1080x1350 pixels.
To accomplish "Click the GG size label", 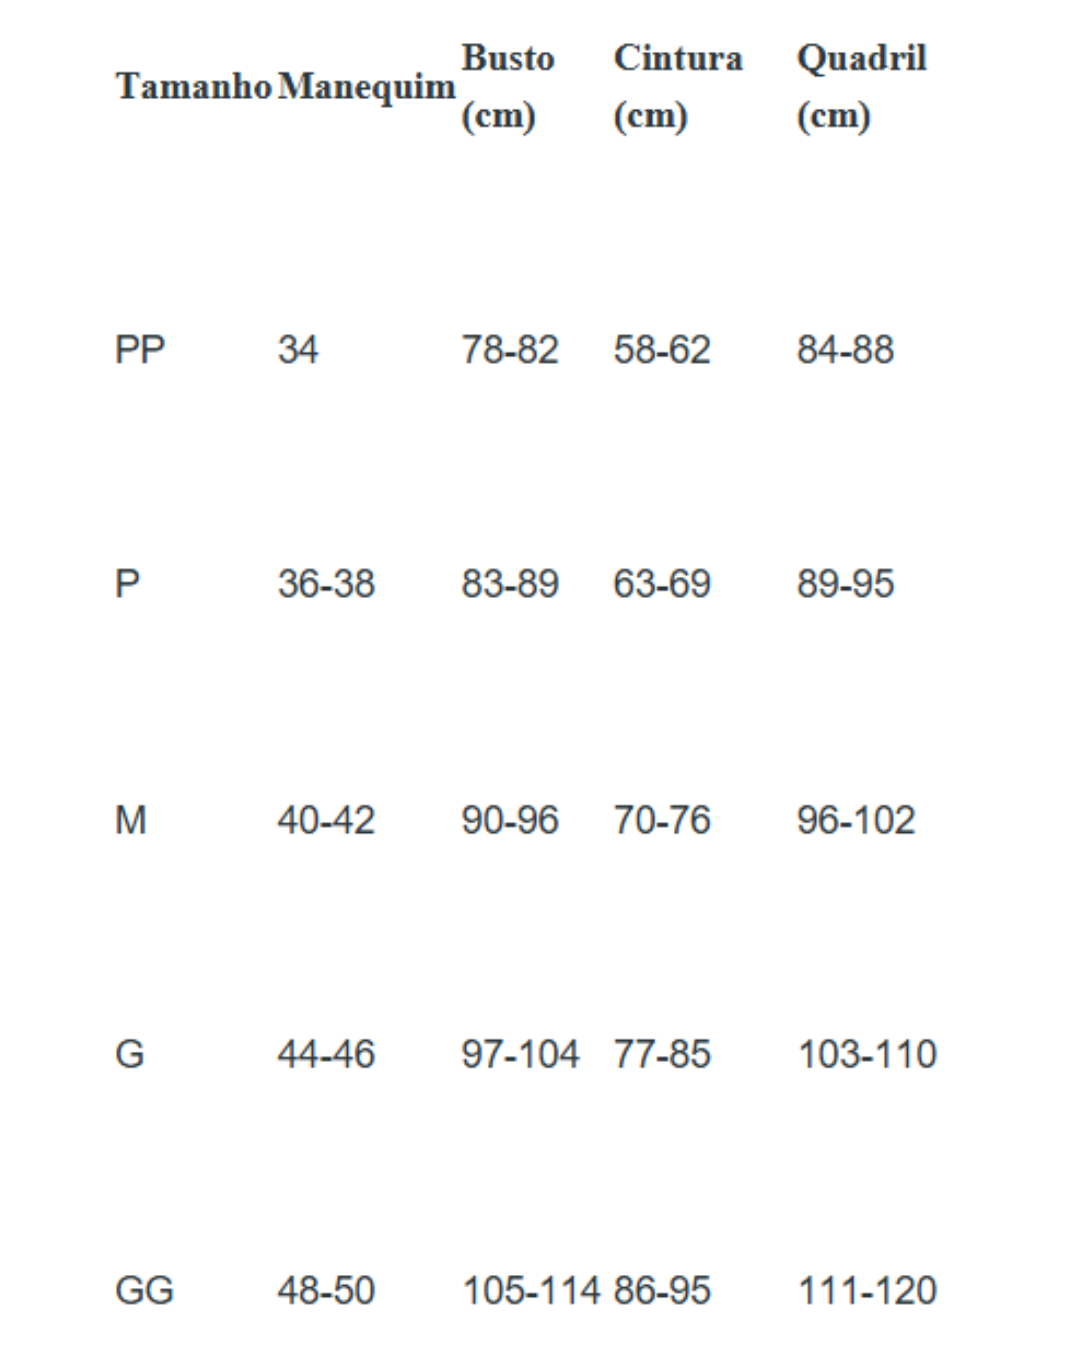I will pos(145,1290).
